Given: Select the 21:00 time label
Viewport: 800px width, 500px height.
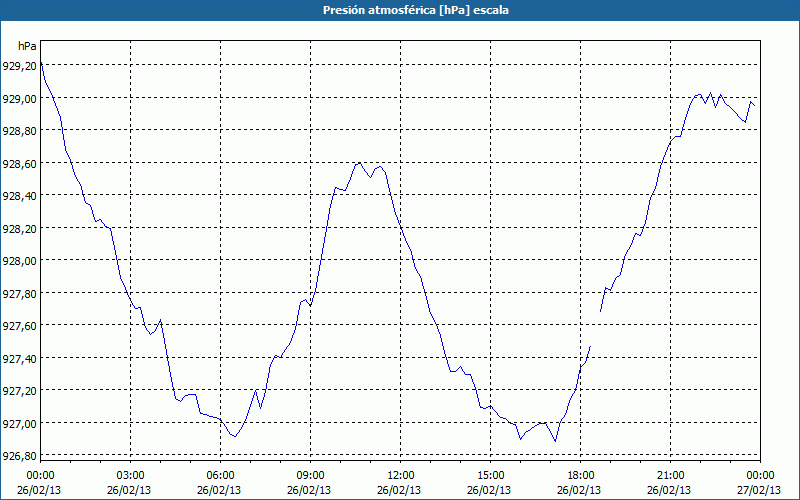Looking at the screenshot, I should (x=670, y=476).
